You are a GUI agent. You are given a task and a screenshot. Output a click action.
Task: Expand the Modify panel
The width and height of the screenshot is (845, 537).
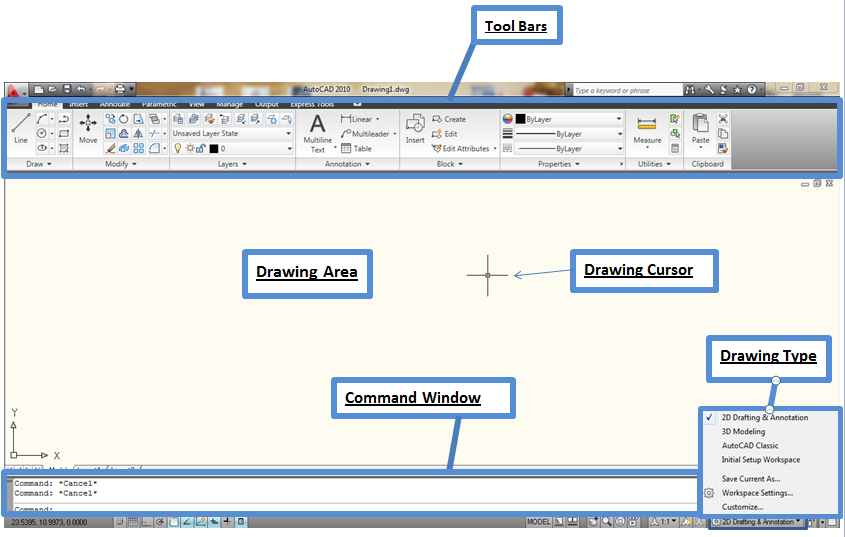[121, 164]
